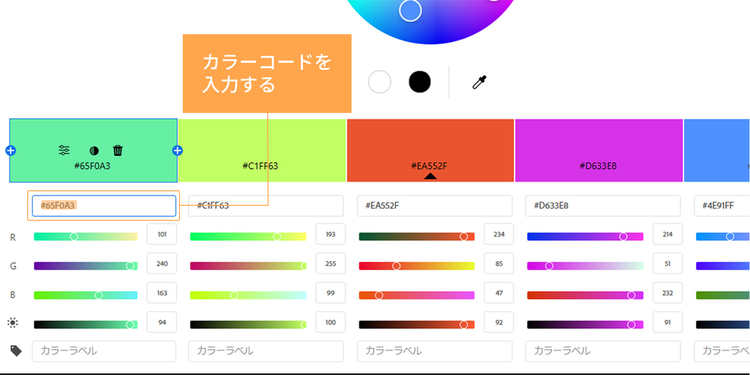The image size is (750, 375).
Task: Adjust B slider for #C1FF63
Action: (248, 295)
